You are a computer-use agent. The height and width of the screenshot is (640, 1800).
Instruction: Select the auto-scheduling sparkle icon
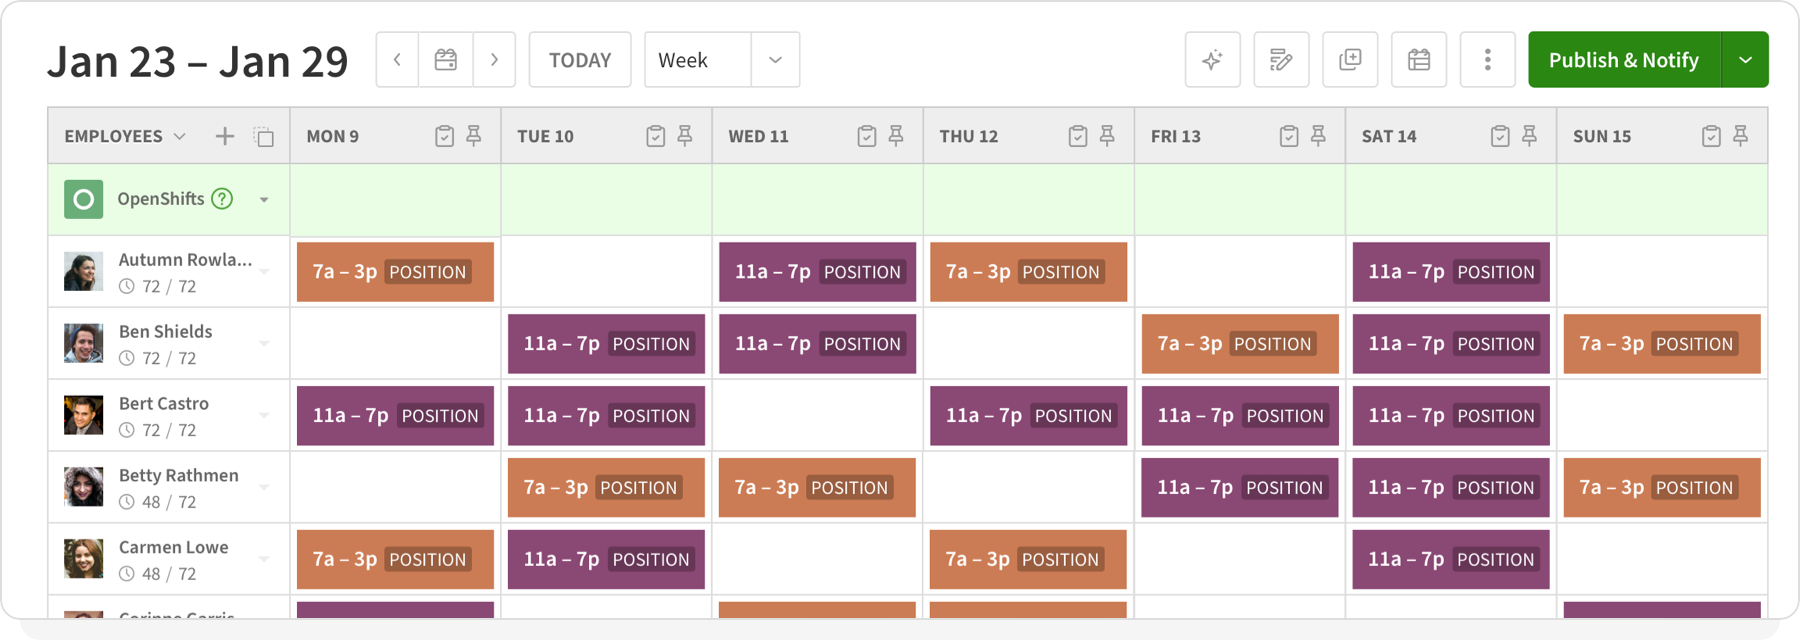(x=1212, y=59)
